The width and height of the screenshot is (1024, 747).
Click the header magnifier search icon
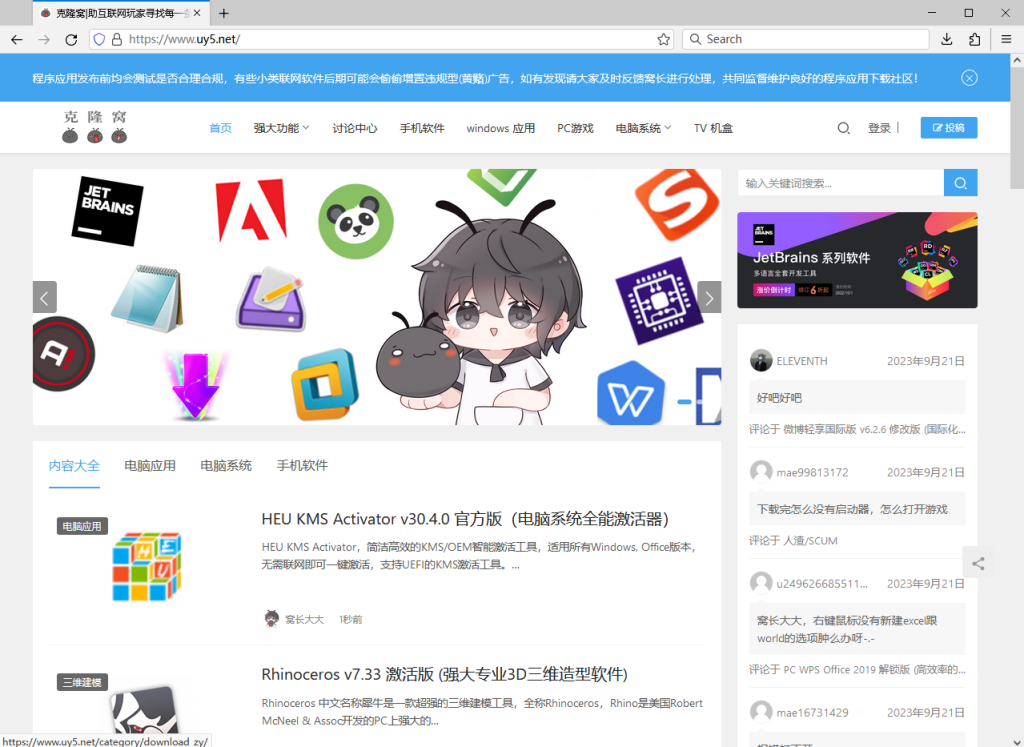(x=843, y=128)
